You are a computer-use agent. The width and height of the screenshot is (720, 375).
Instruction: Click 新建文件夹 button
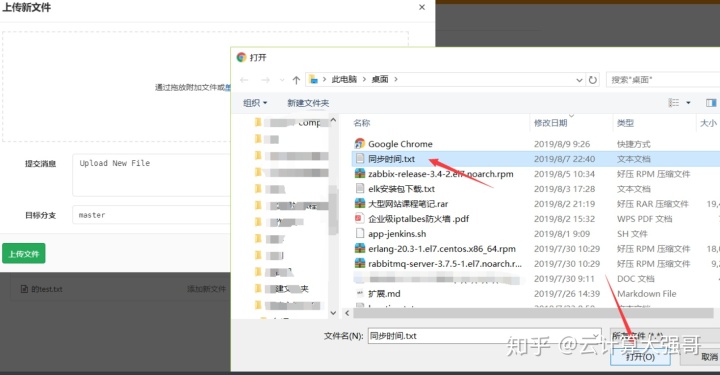pyautogui.click(x=308, y=103)
